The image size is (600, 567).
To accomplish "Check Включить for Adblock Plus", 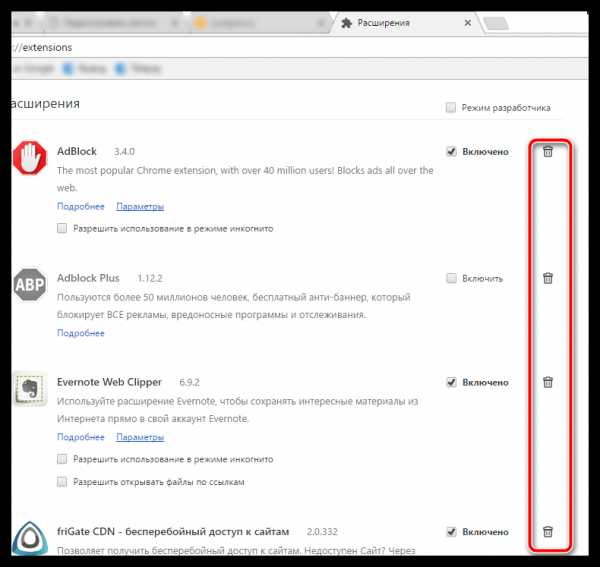I will [x=452, y=278].
